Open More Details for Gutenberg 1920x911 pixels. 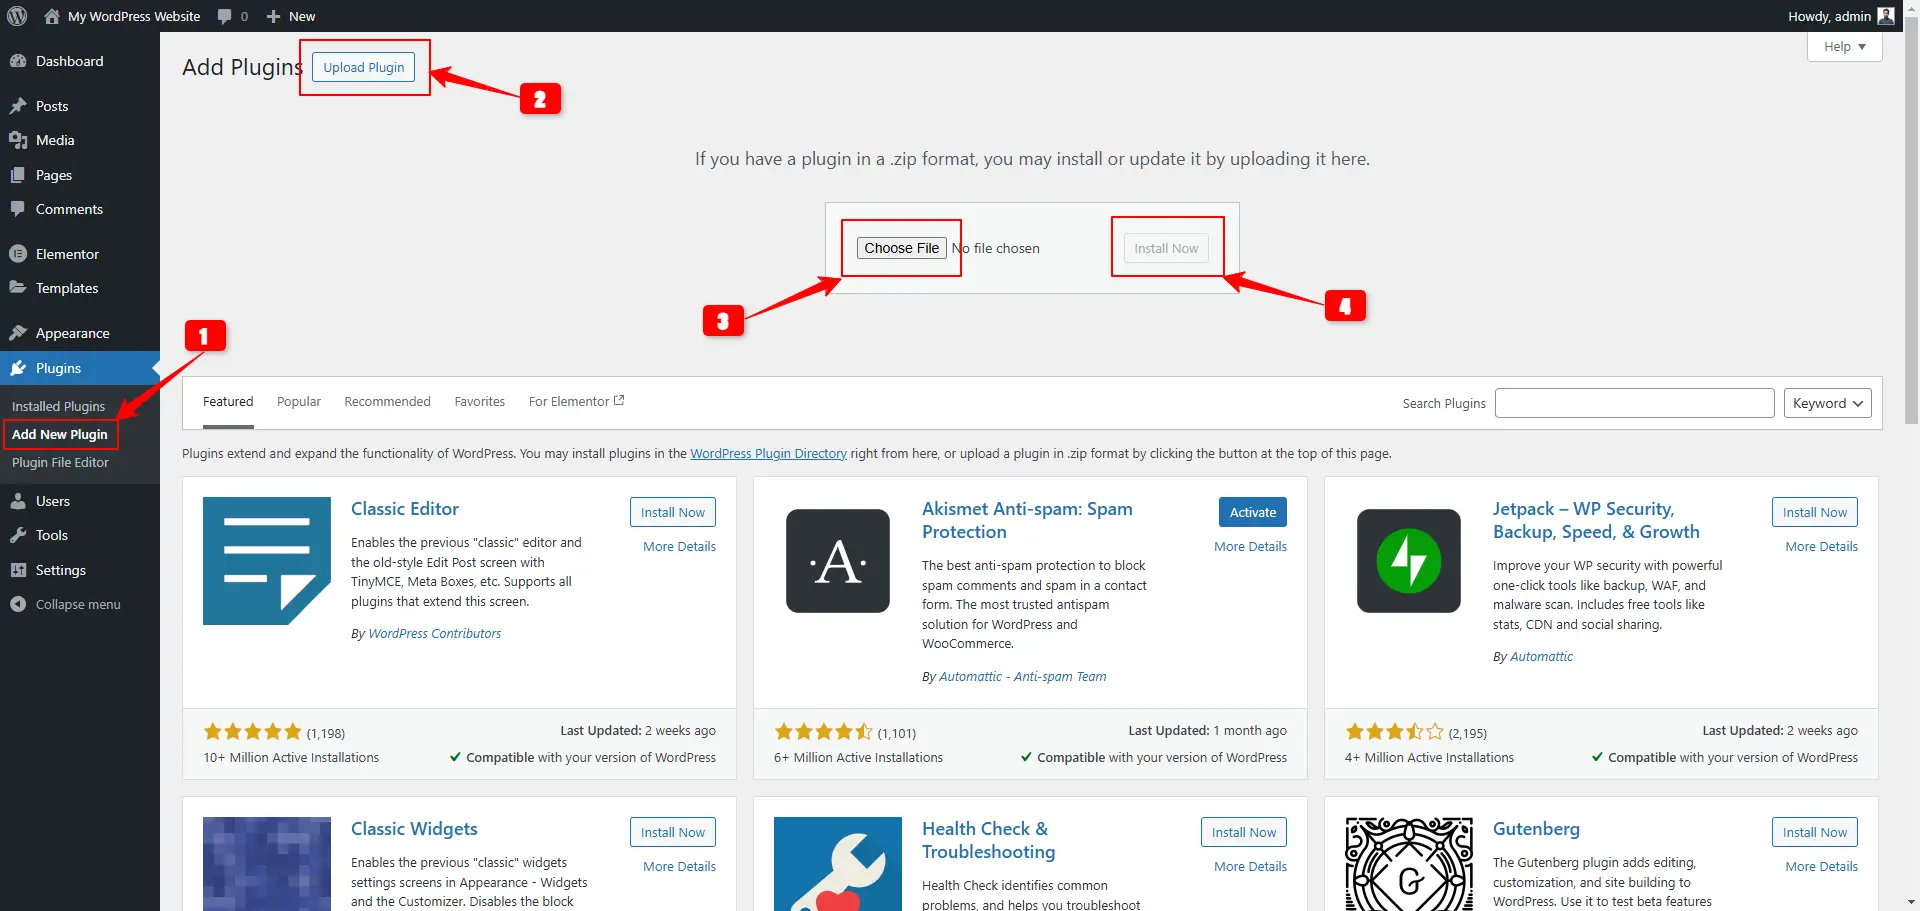coord(1822,866)
